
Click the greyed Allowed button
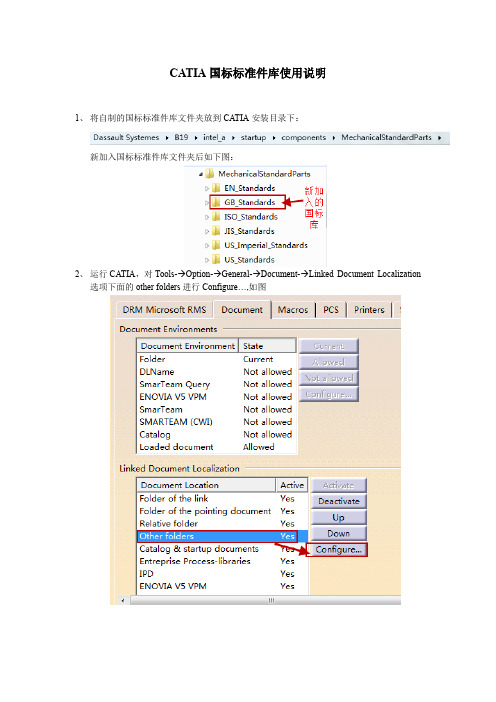click(329, 362)
